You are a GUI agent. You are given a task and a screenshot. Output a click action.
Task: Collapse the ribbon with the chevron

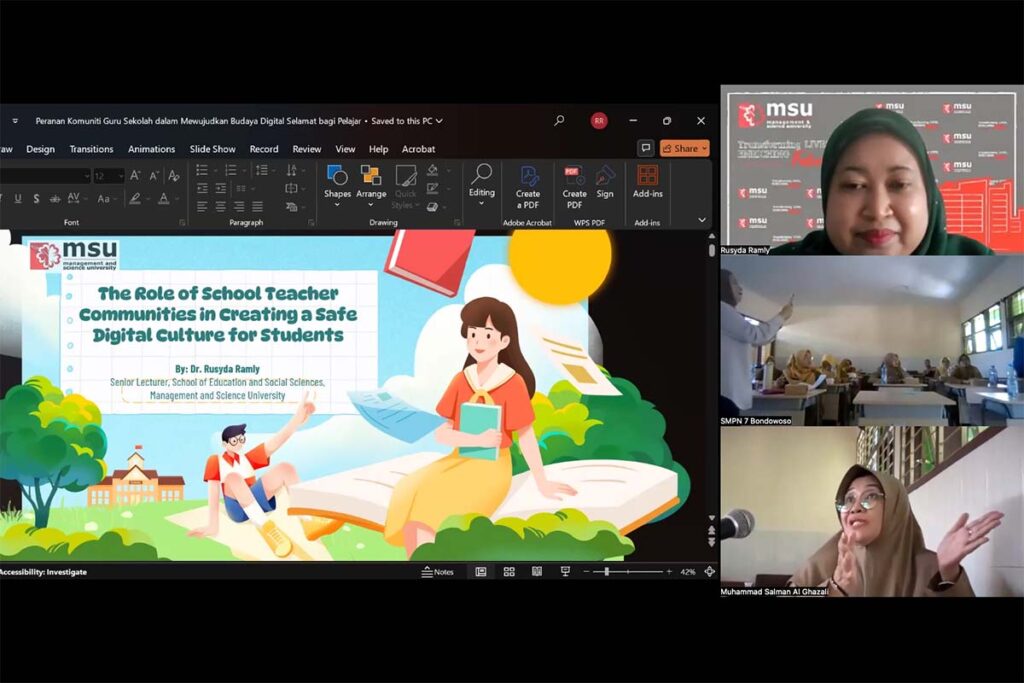click(x=702, y=220)
